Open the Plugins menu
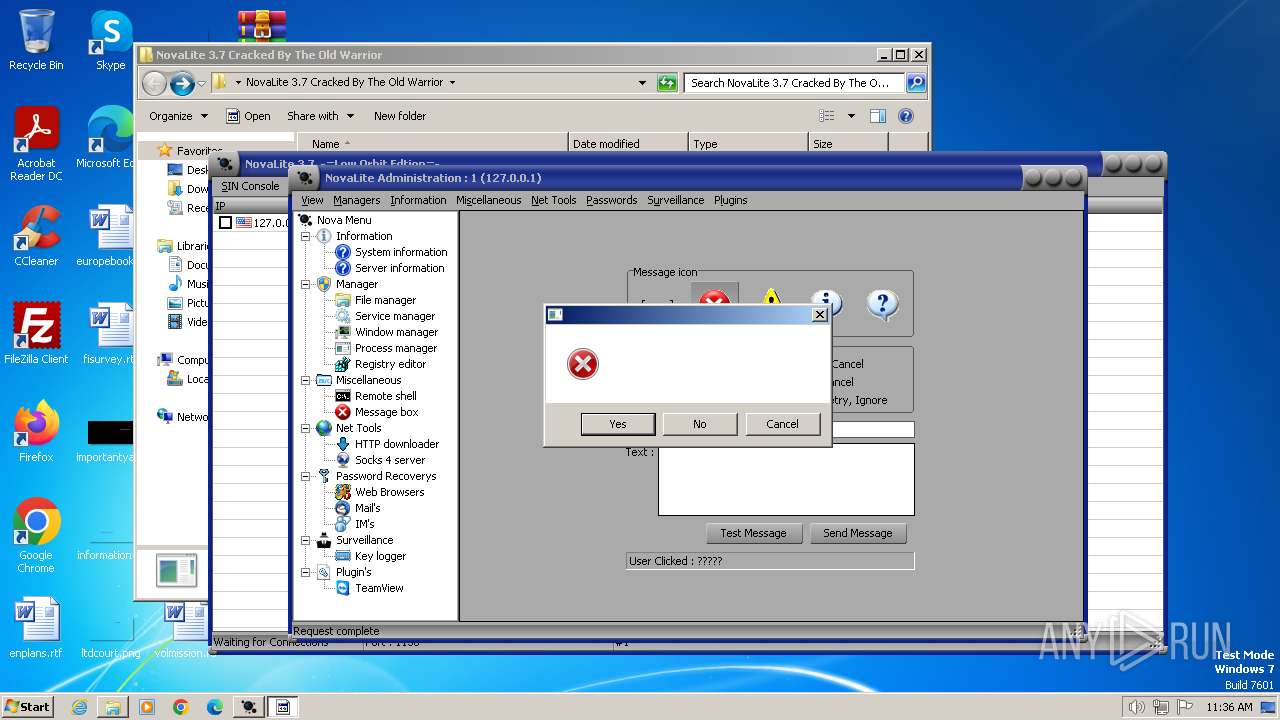The width and height of the screenshot is (1280, 720). click(x=730, y=200)
